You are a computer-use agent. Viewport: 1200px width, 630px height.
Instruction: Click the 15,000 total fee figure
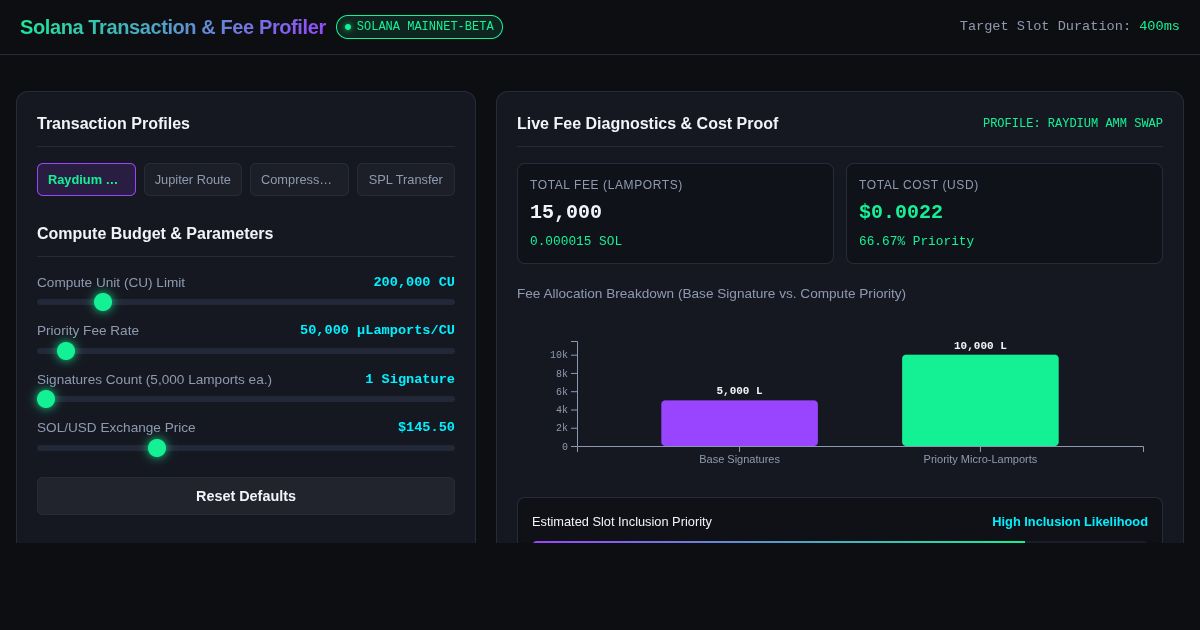click(566, 212)
